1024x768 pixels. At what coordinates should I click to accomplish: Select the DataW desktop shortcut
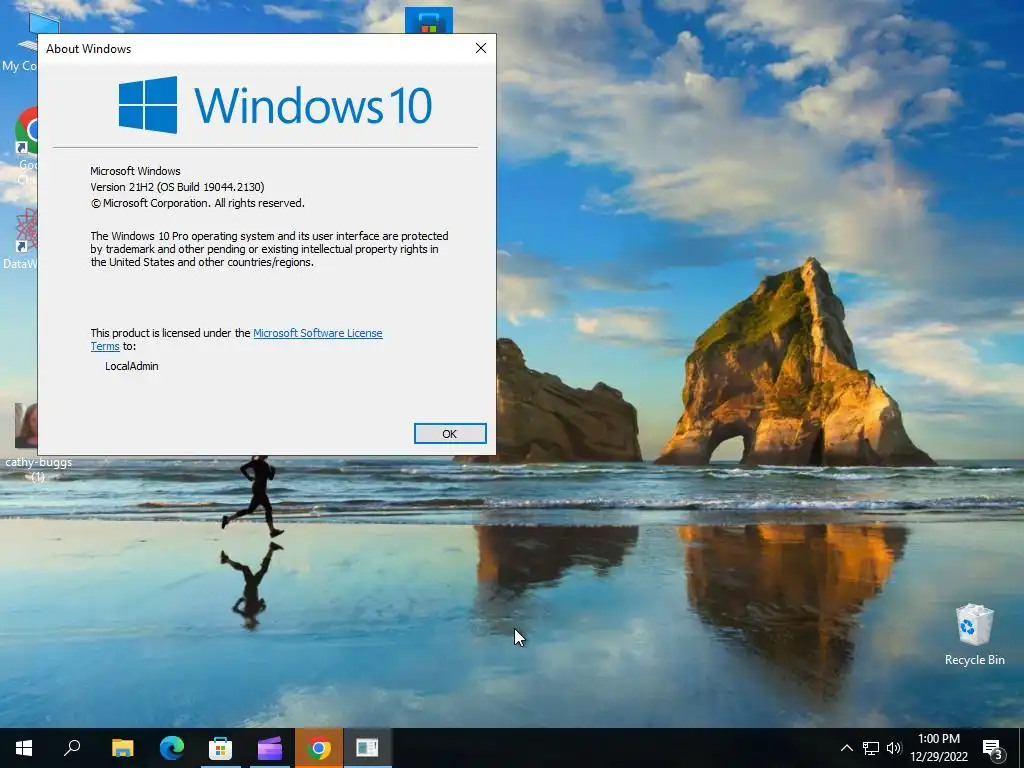pos(21,238)
